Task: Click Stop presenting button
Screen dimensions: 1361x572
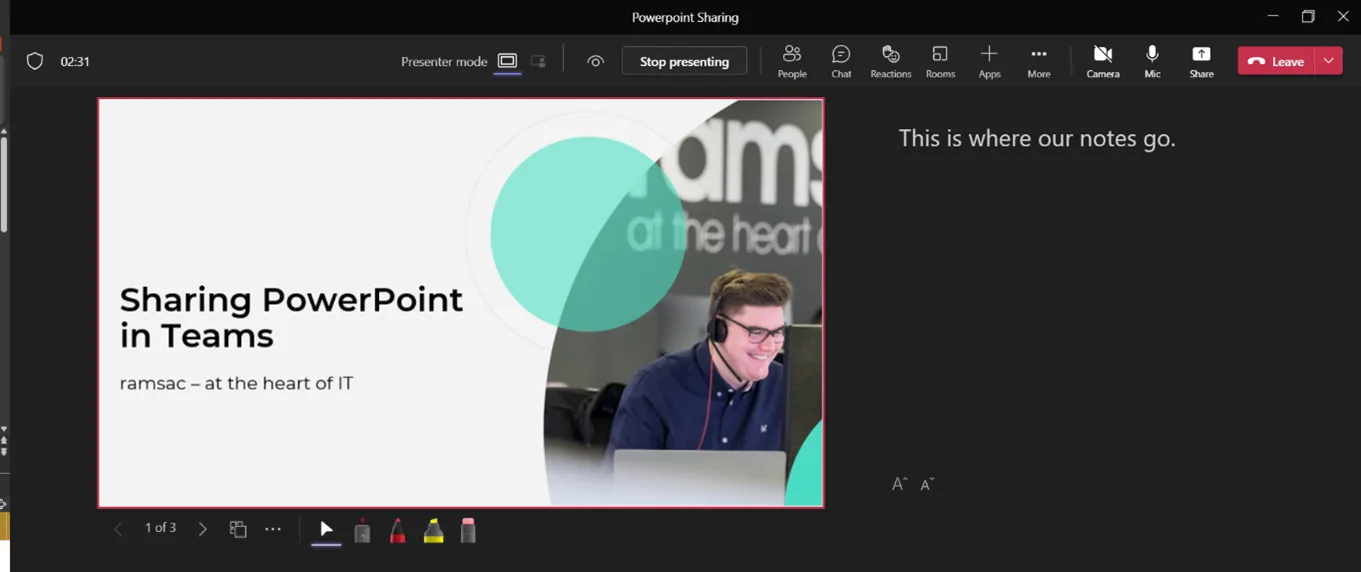Action: pyautogui.click(x=684, y=61)
